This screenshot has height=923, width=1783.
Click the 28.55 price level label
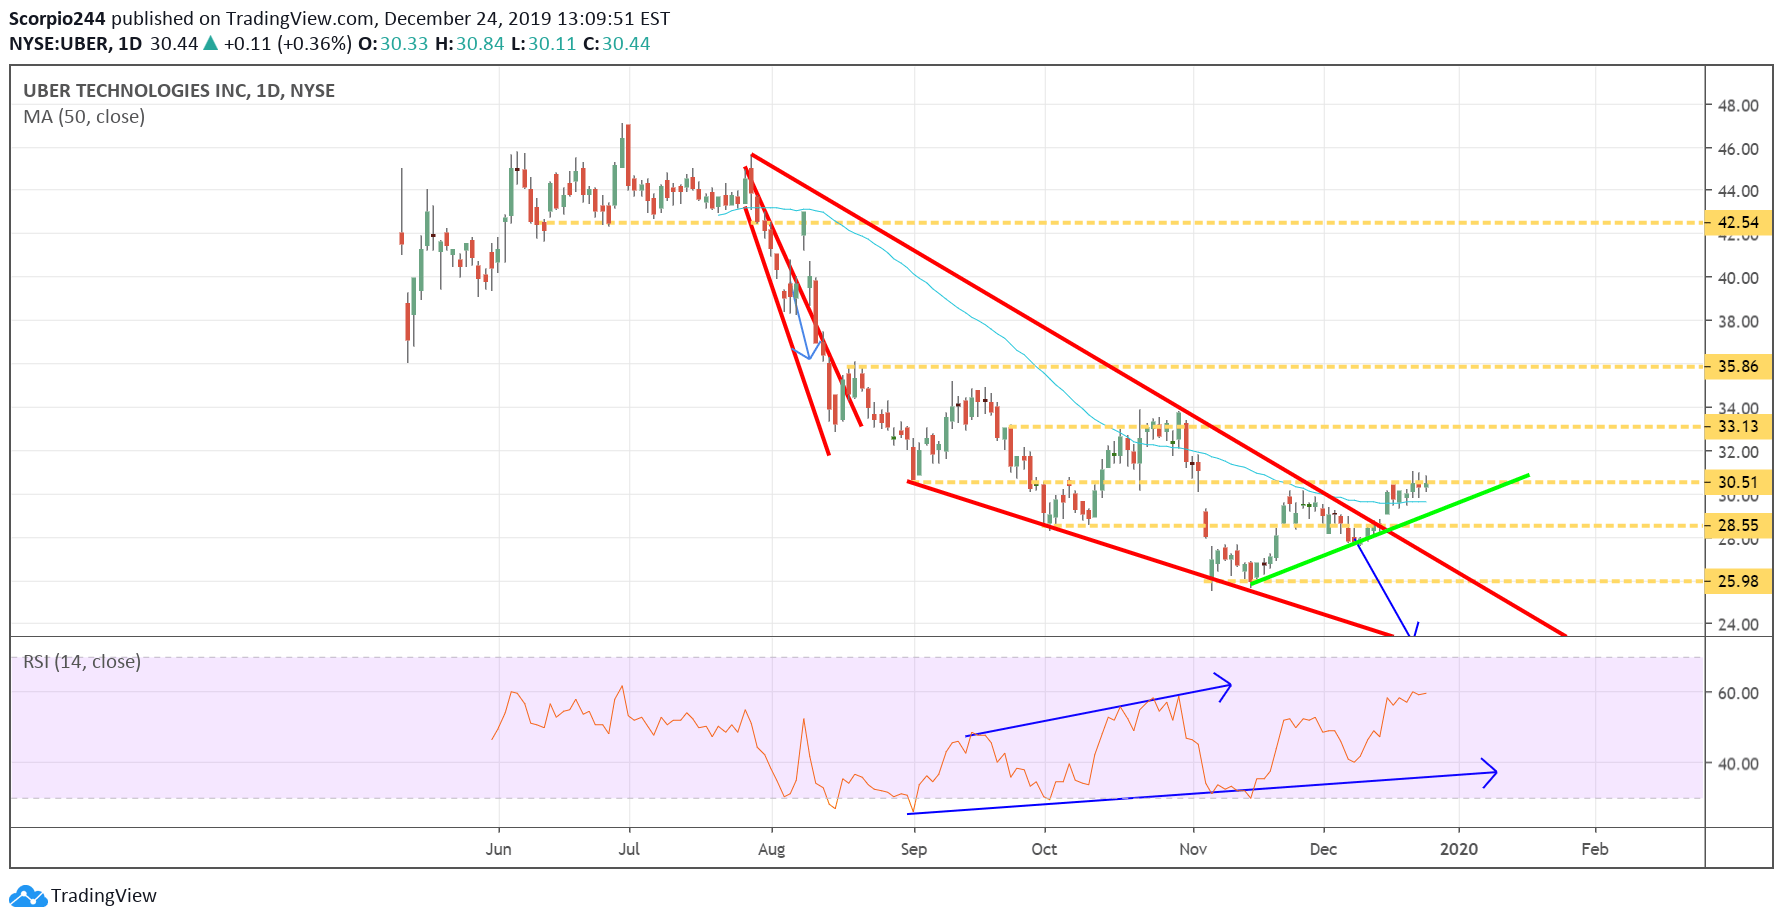(1738, 526)
